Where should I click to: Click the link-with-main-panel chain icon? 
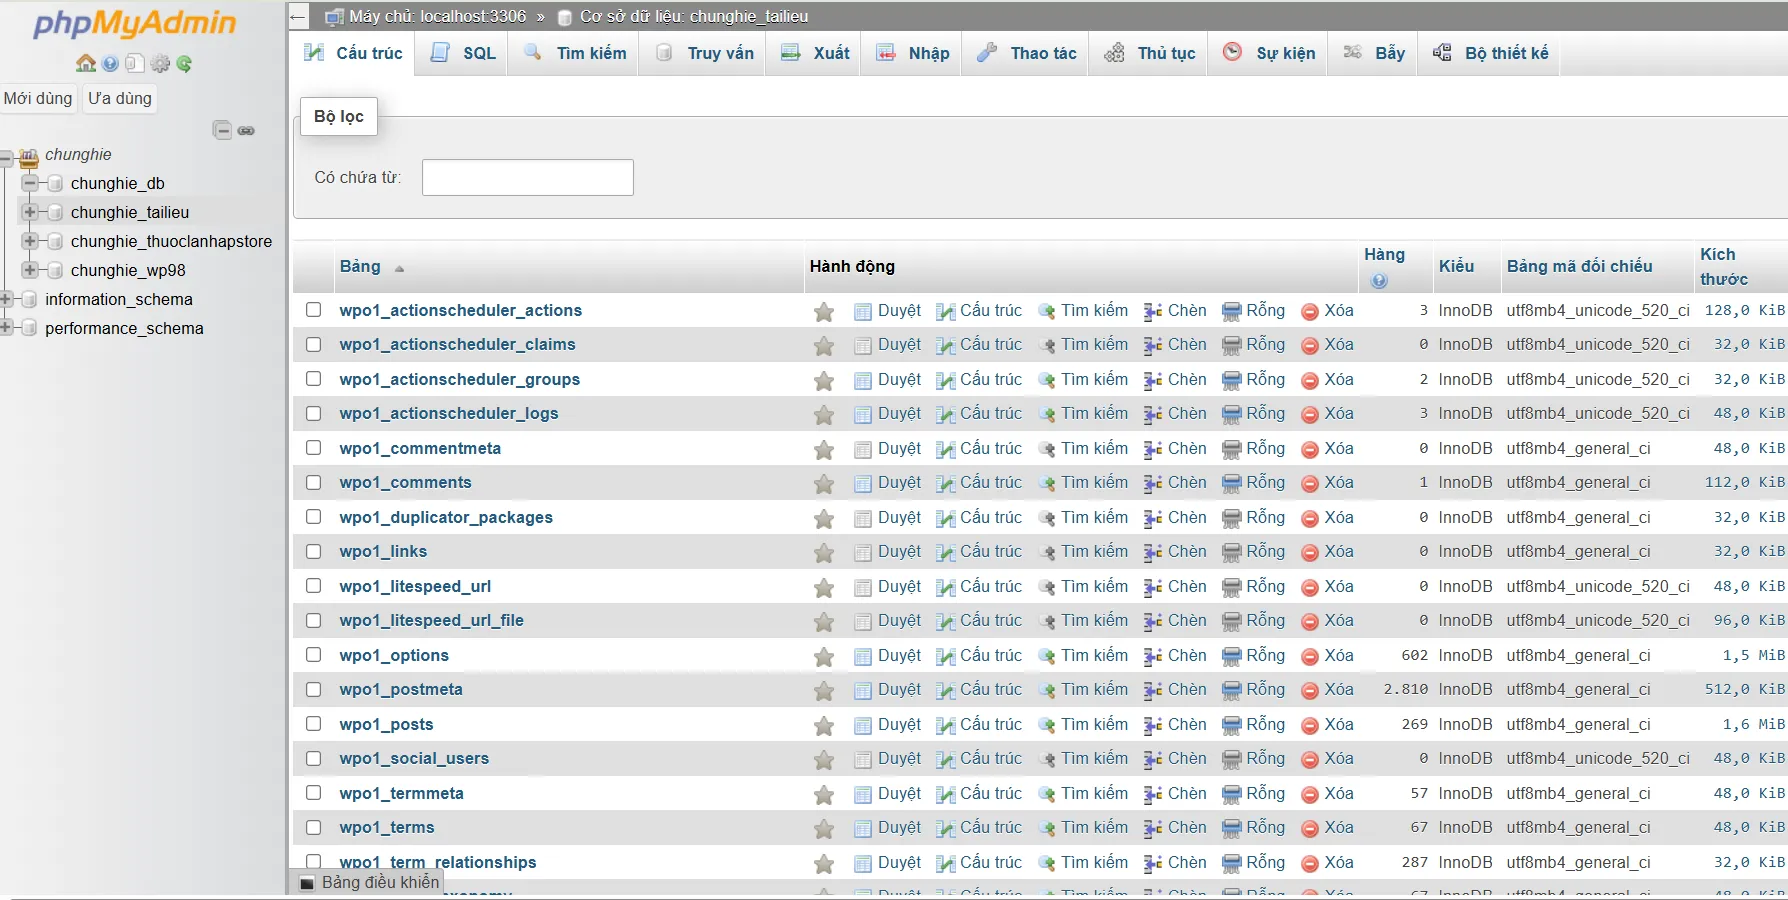click(246, 131)
